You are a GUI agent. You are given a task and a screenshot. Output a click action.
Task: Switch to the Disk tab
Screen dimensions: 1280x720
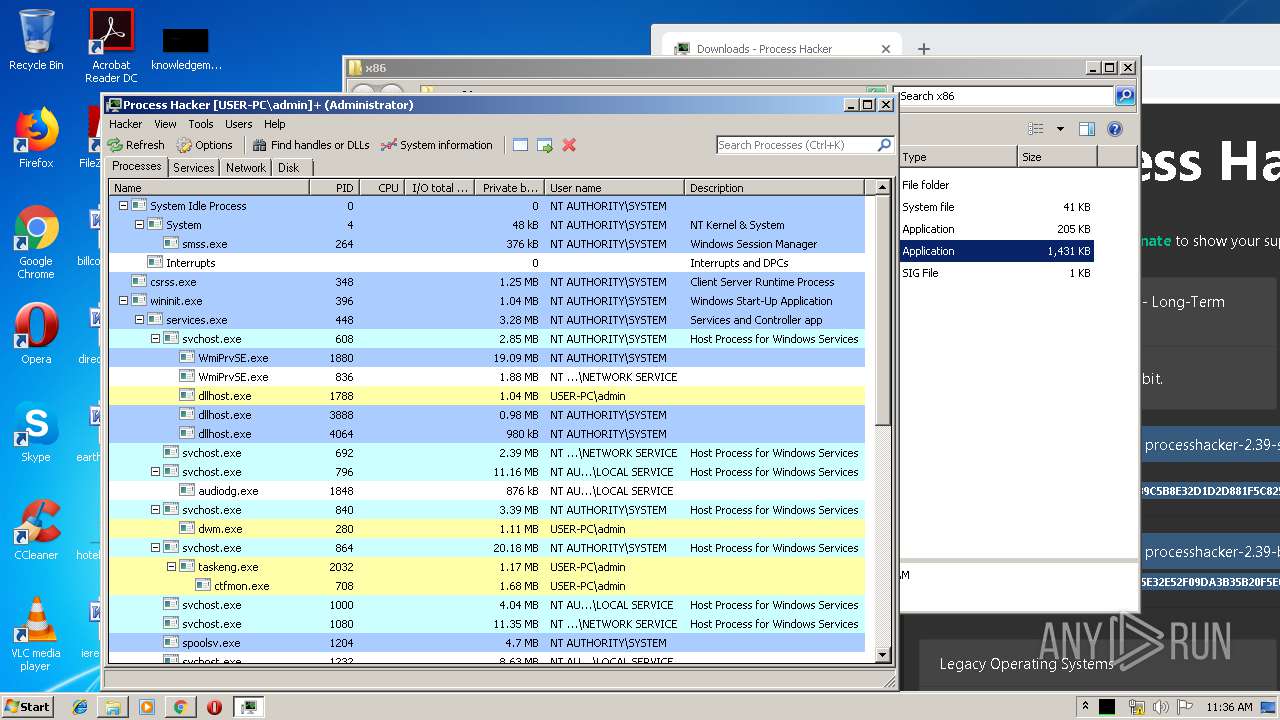point(289,168)
